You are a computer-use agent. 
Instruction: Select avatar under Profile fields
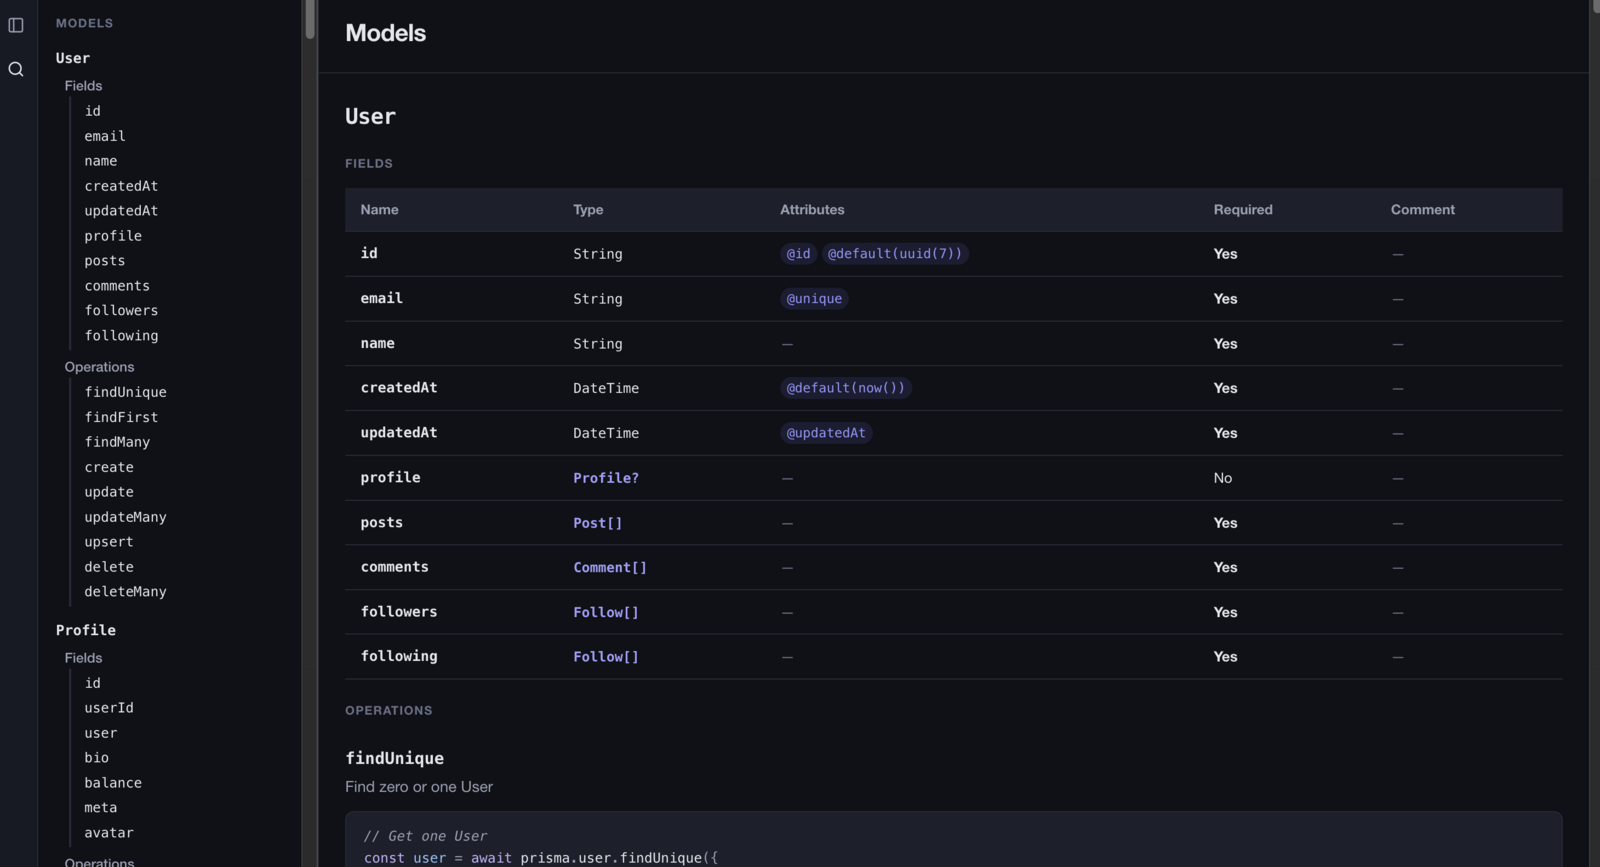click(x=109, y=833)
